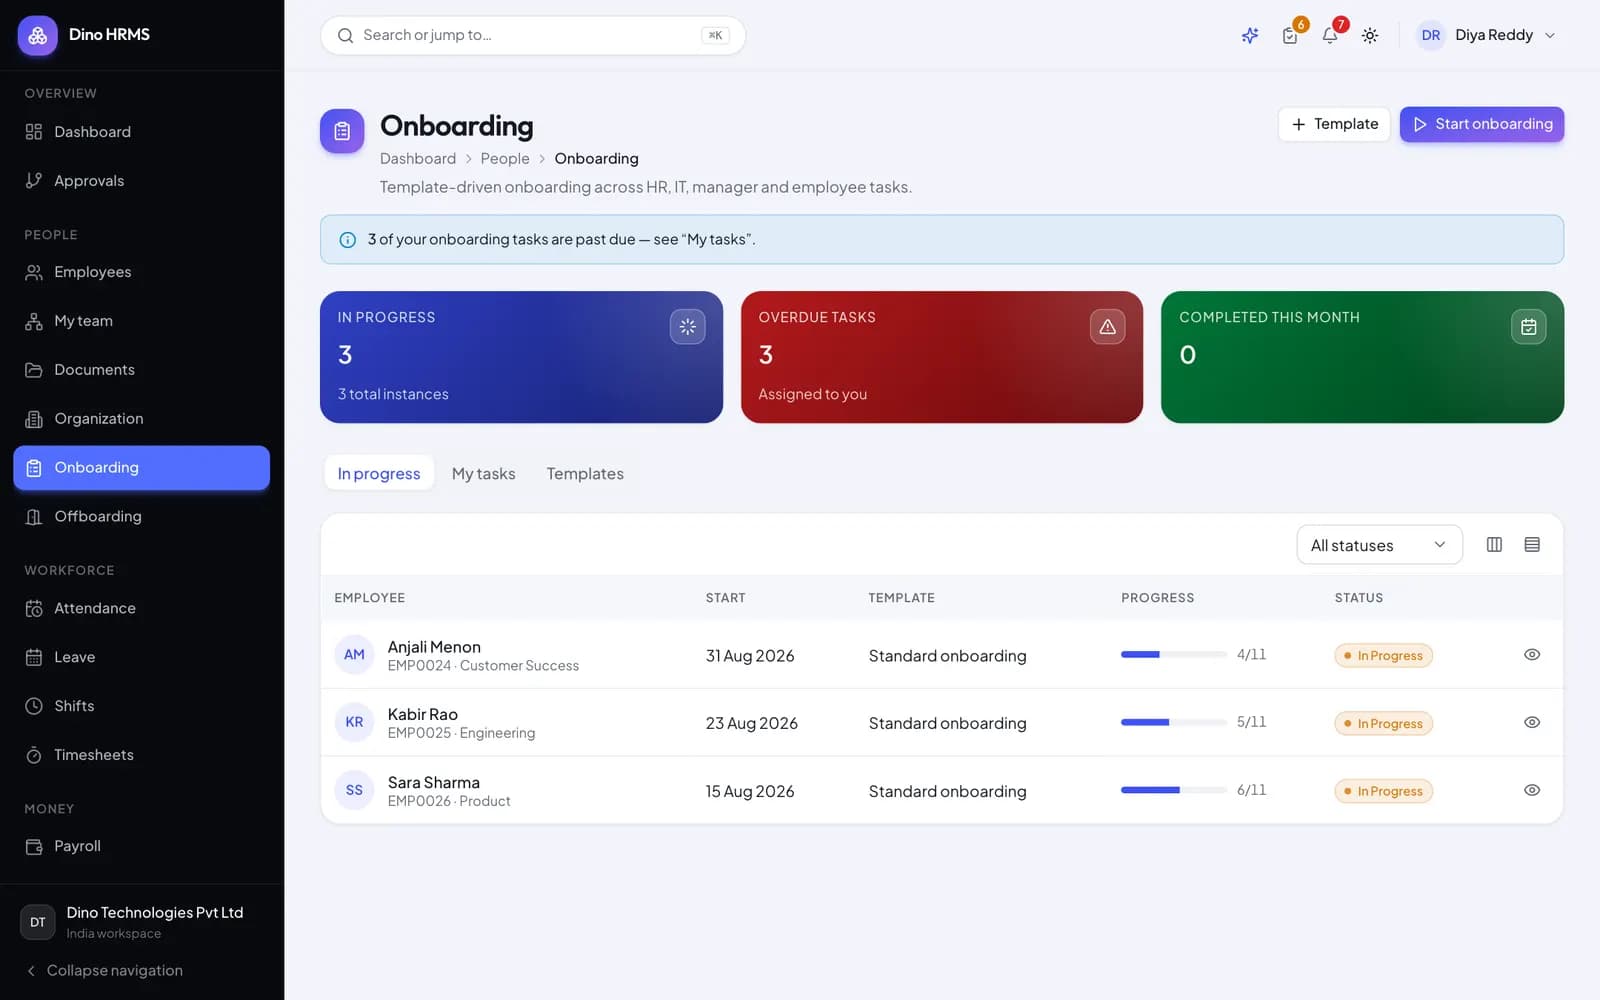Open Kabir Rao employee name
This screenshot has height=1000, width=1600.
(423, 715)
